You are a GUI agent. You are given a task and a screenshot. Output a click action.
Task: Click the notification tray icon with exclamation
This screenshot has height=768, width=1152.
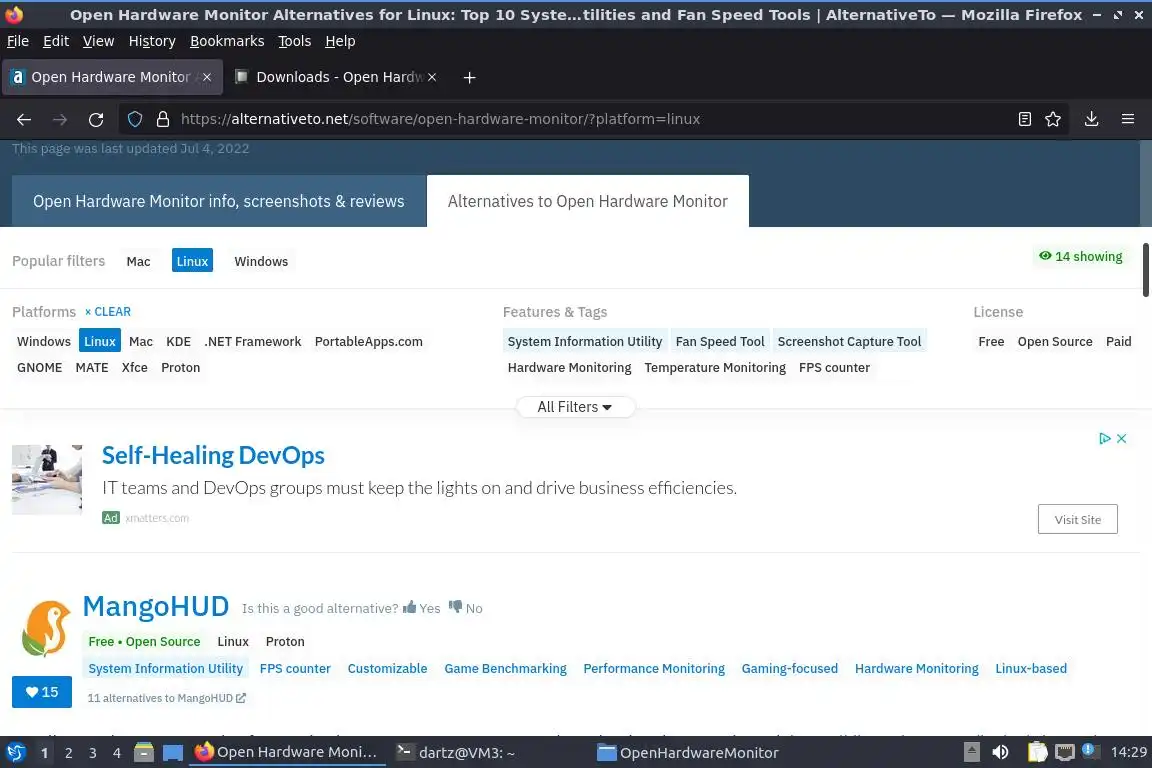click(1090, 751)
